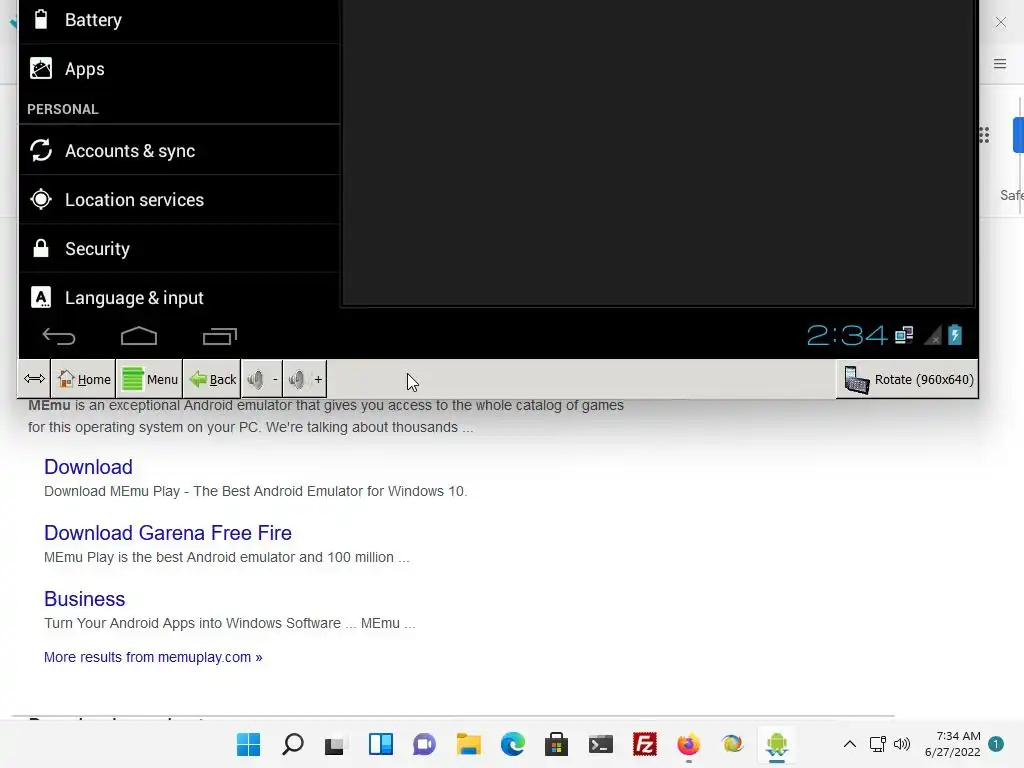Tap the network connection icon beside the clock
The width and height of the screenshot is (1024, 768).
904,335
